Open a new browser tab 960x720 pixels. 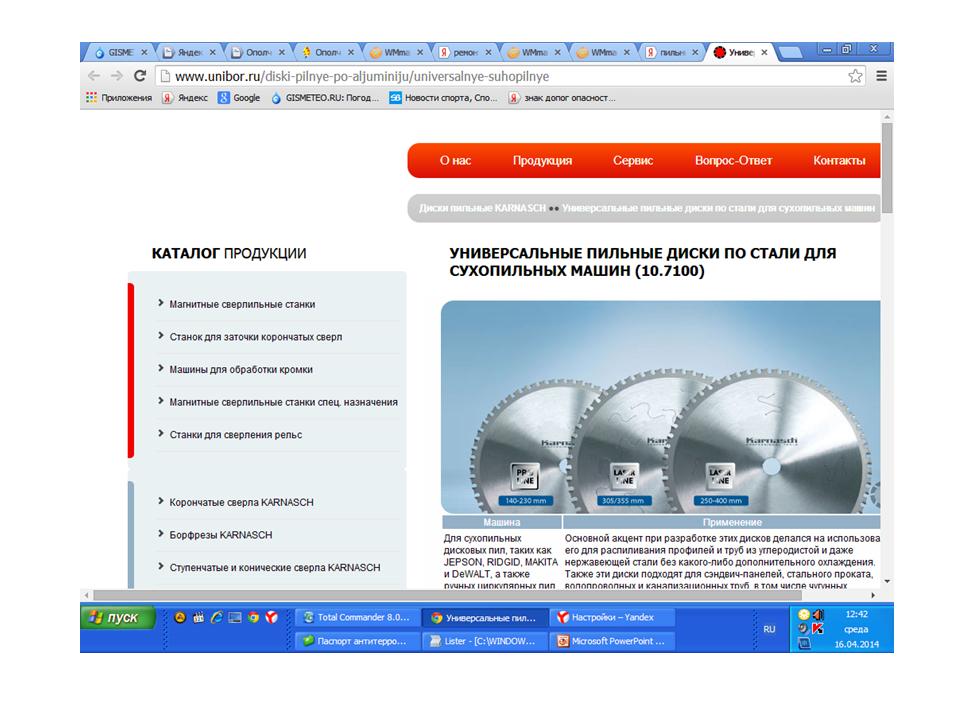[791, 53]
